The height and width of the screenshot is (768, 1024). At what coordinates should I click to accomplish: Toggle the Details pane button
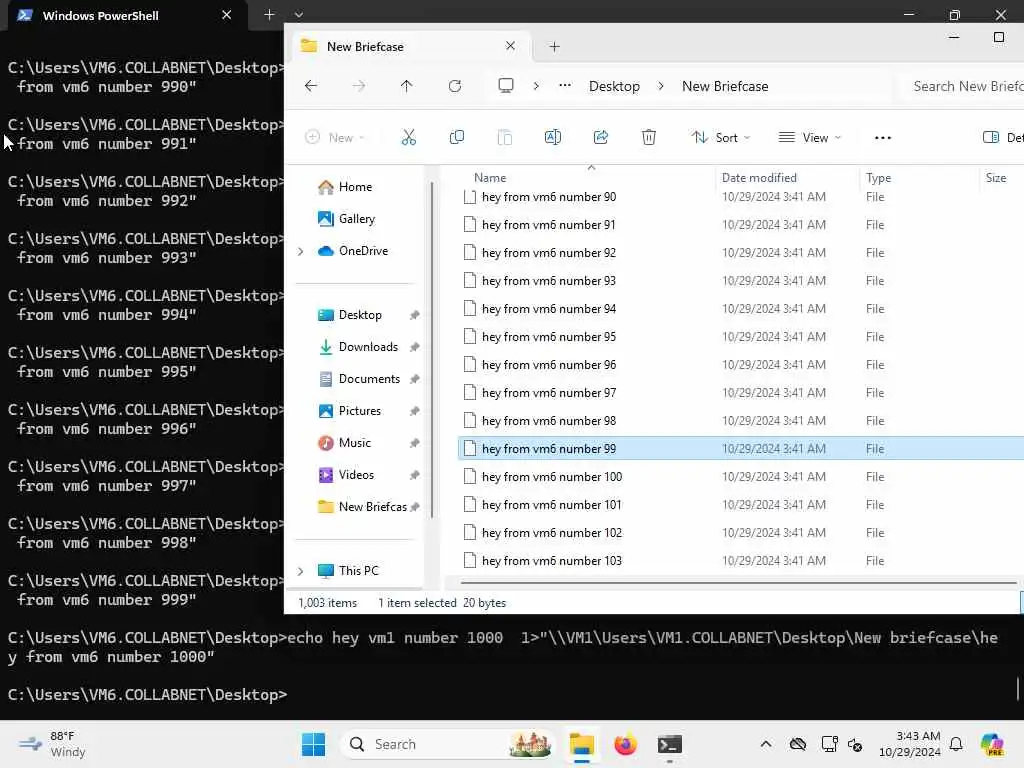coord(1002,137)
